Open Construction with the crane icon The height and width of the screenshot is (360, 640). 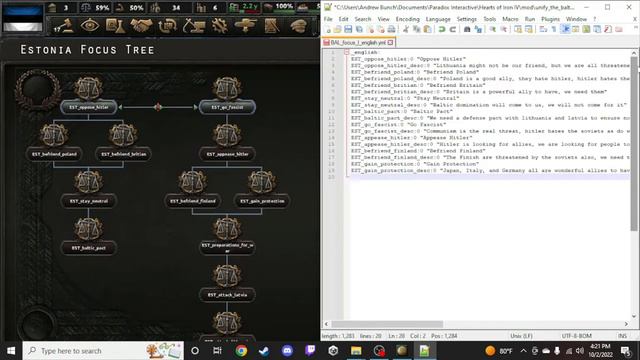pos(193,26)
